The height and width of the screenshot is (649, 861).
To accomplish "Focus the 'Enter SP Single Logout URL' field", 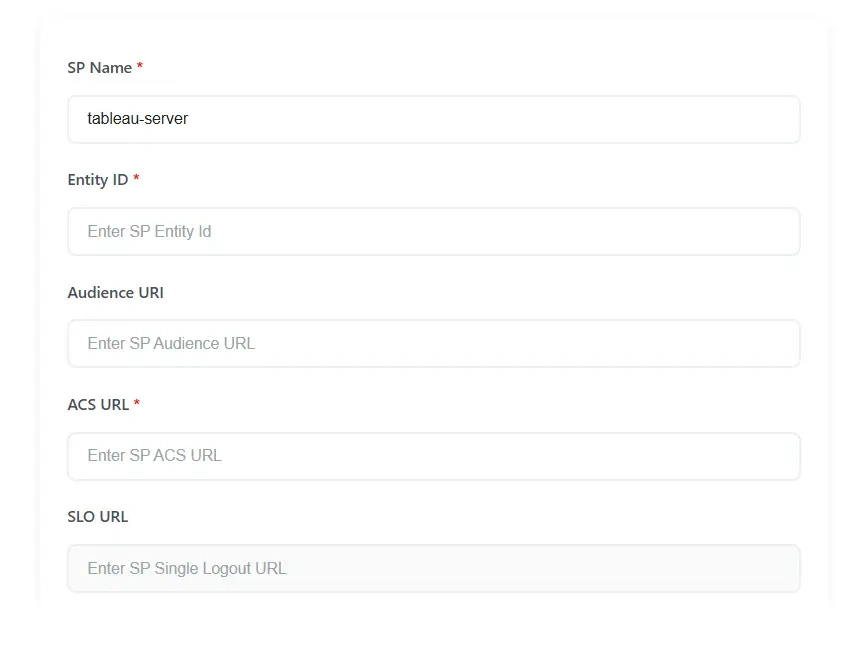I will coord(433,568).
